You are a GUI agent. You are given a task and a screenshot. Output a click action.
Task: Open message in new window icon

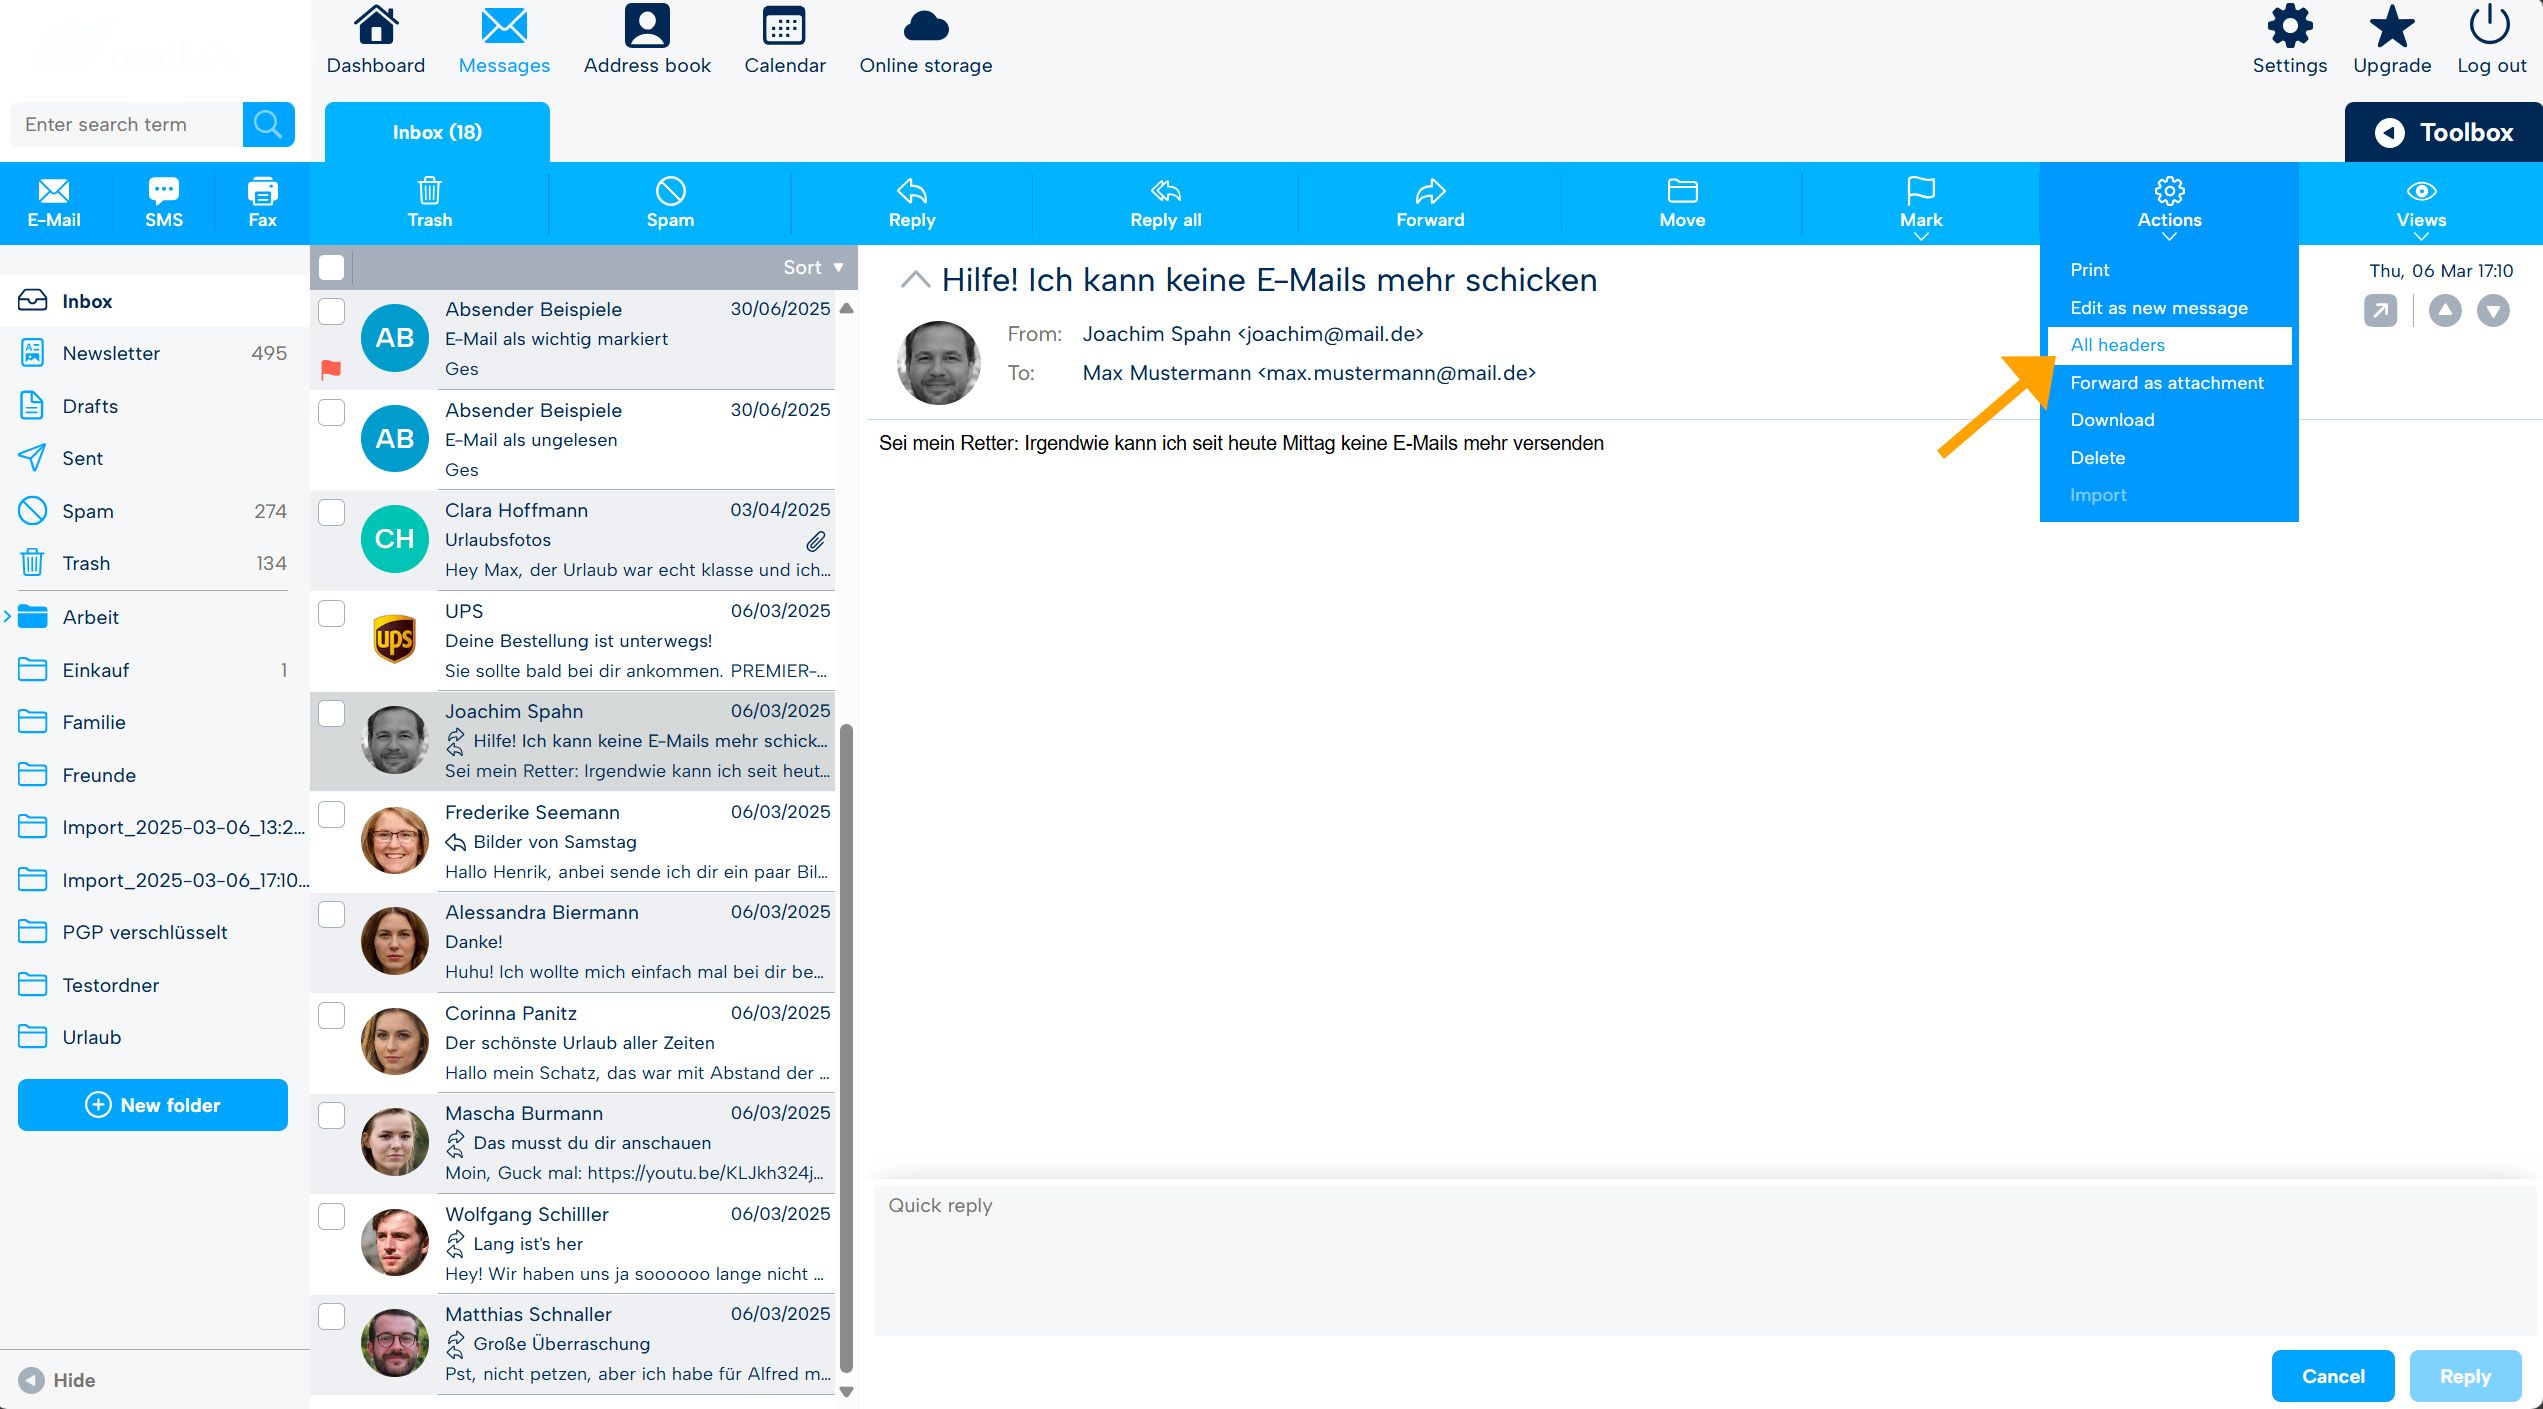point(2380,311)
